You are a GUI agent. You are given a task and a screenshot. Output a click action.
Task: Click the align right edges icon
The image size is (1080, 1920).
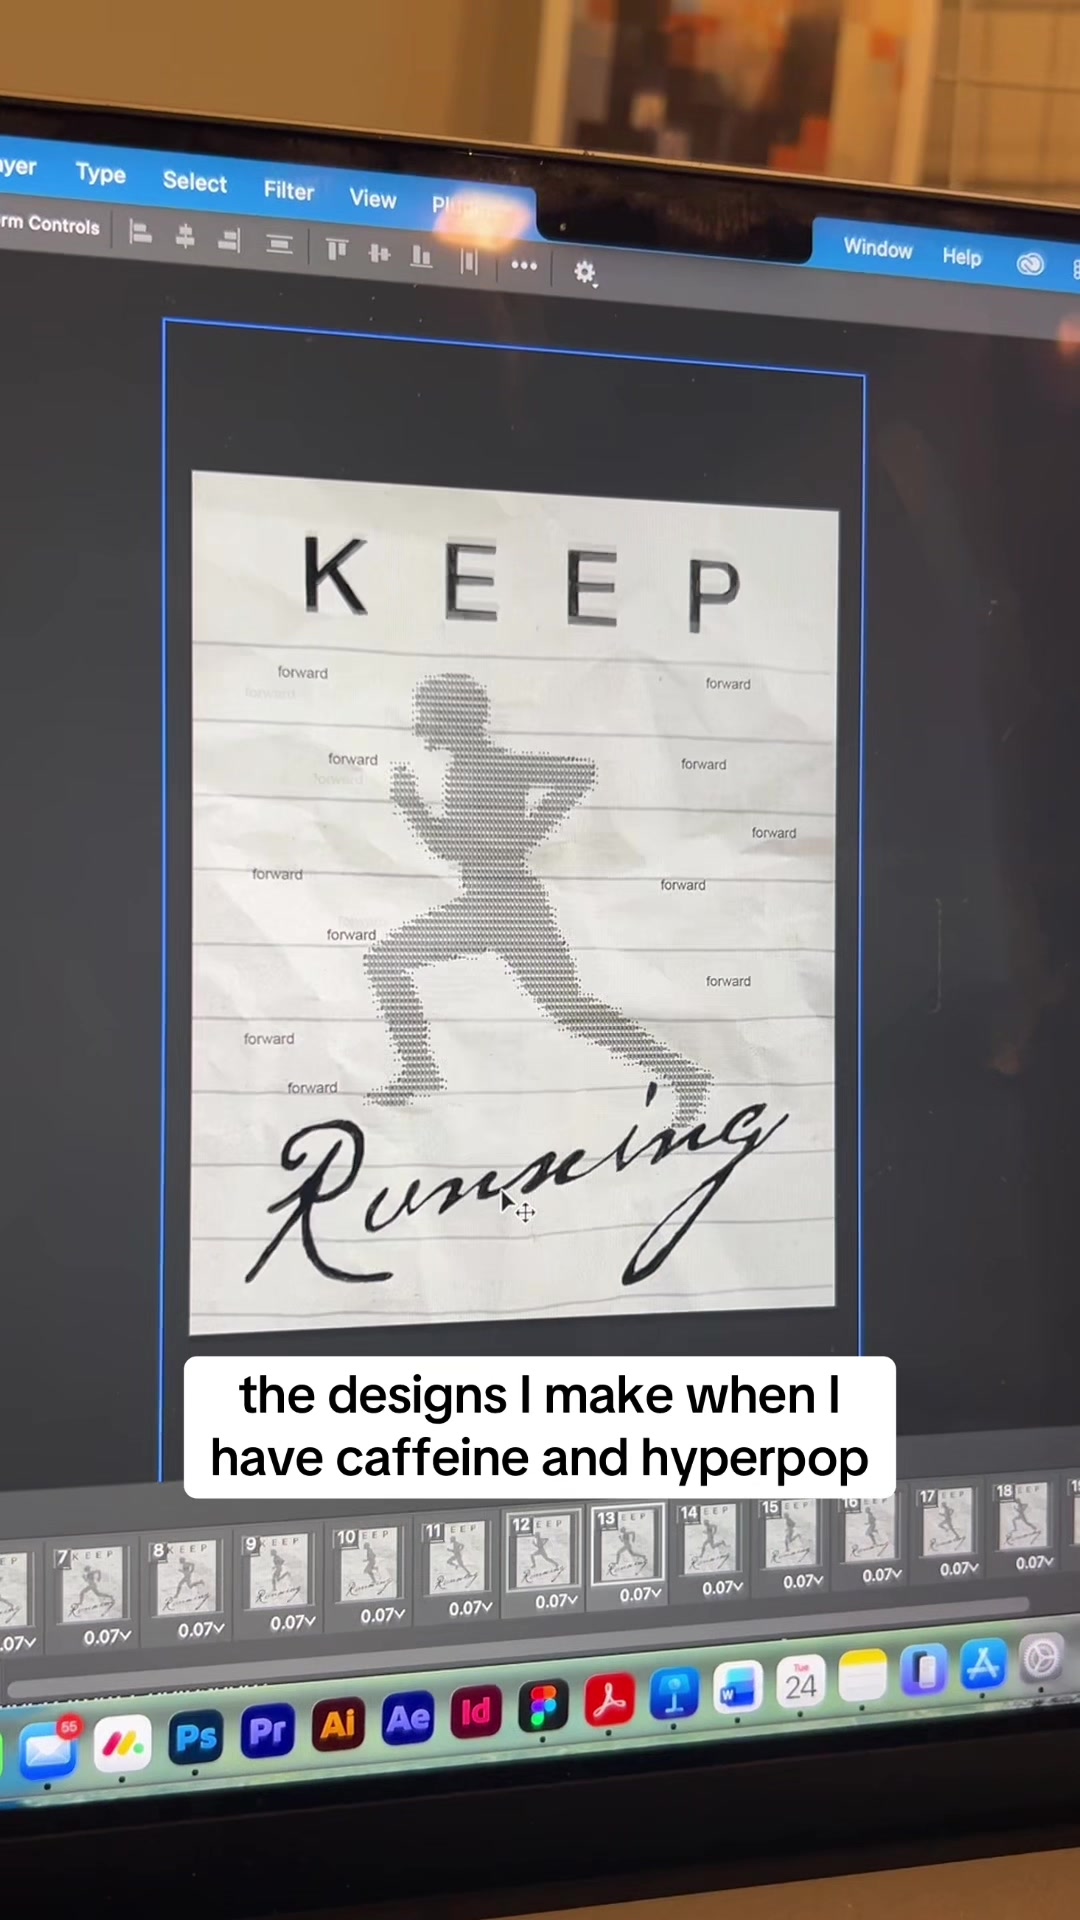[230, 240]
